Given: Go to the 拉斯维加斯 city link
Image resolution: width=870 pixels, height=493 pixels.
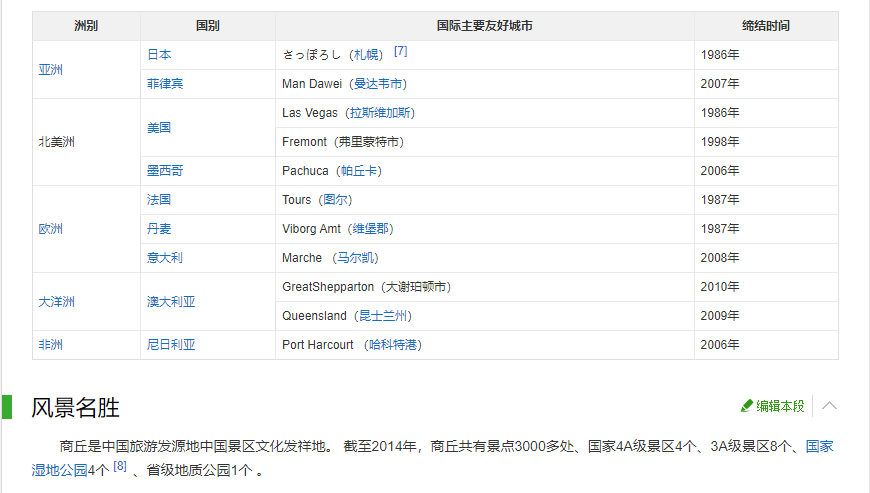Looking at the screenshot, I should [381, 113].
